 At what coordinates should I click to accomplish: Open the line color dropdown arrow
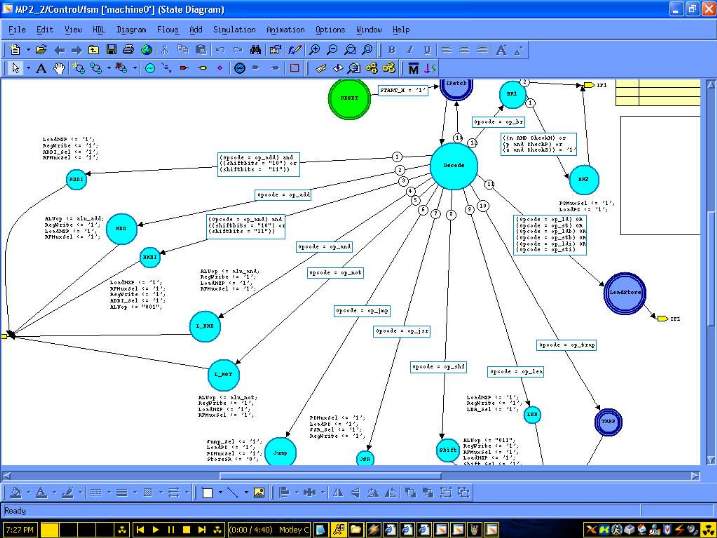80,492
